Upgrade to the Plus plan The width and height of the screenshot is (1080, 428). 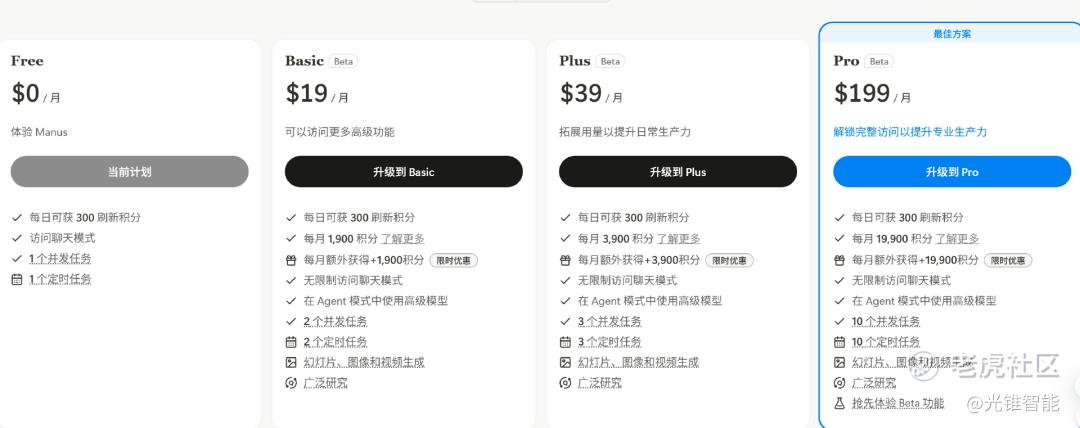point(677,172)
